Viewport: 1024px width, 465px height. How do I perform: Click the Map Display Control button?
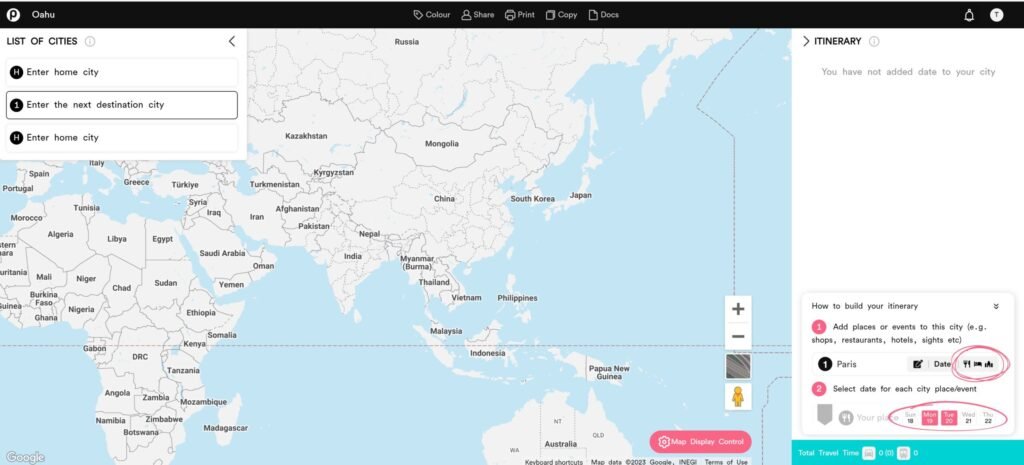[x=700, y=442]
